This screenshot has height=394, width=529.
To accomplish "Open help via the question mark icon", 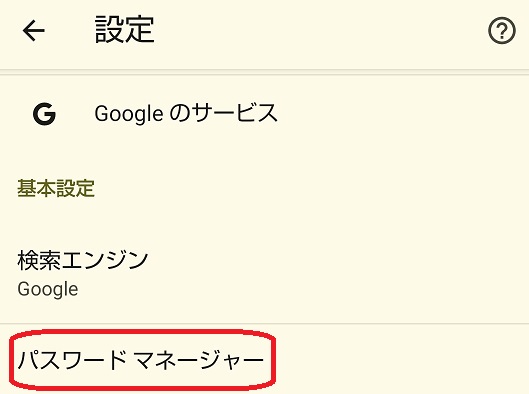I will pos(502,31).
